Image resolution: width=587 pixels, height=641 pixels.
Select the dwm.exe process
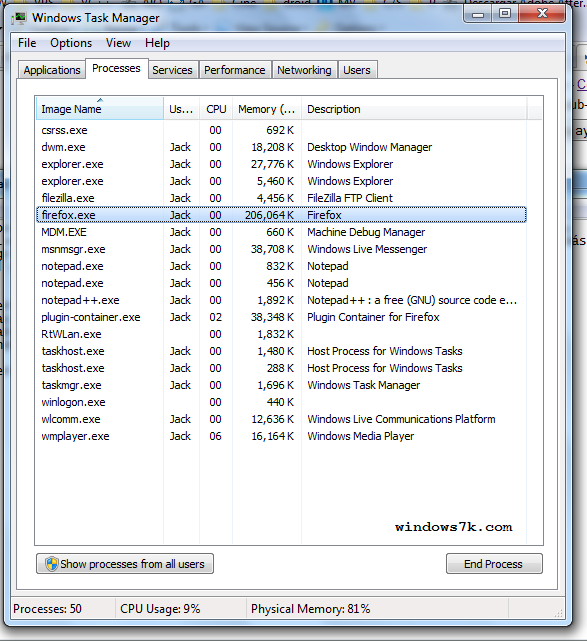click(281, 147)
